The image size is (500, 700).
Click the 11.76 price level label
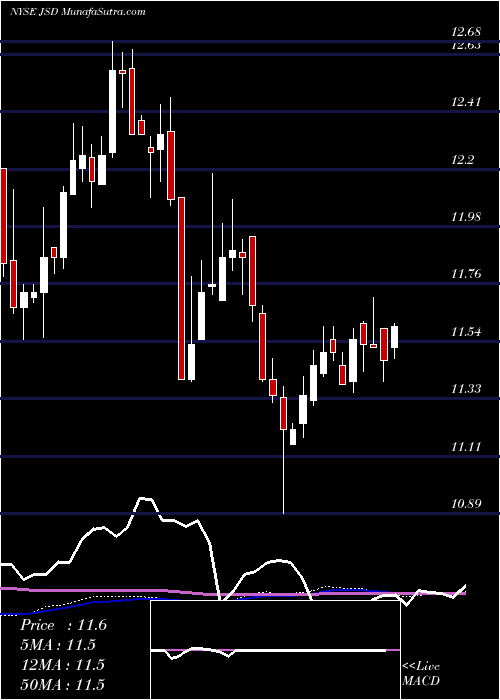point(466,274)
